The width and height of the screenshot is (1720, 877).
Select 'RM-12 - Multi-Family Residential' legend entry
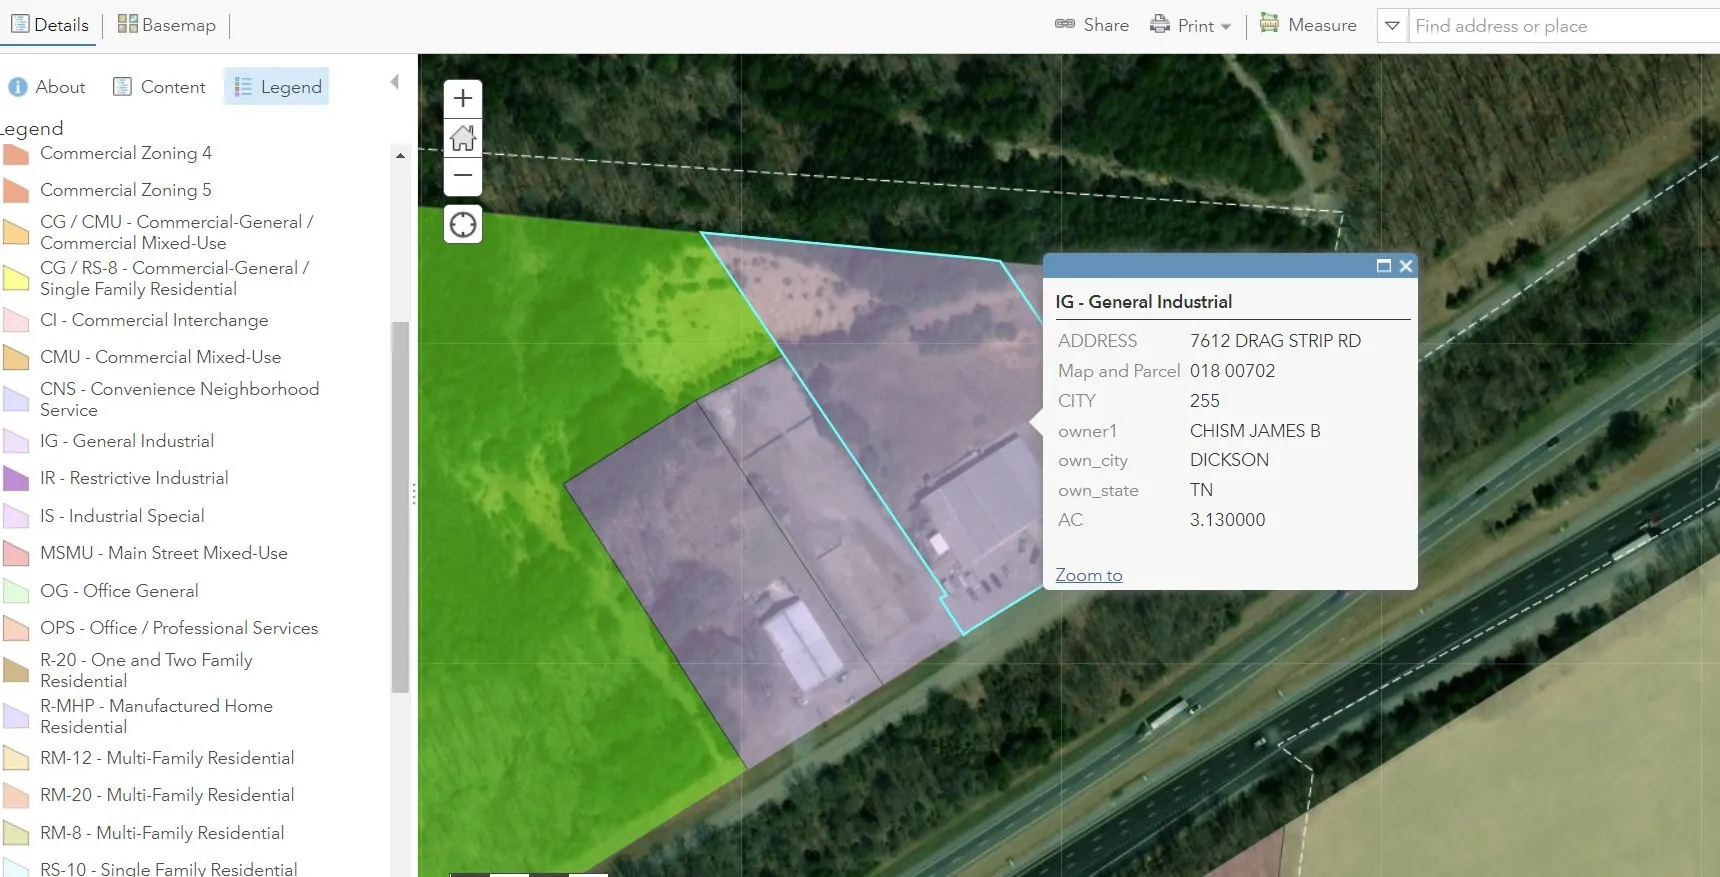coord(167,758)
